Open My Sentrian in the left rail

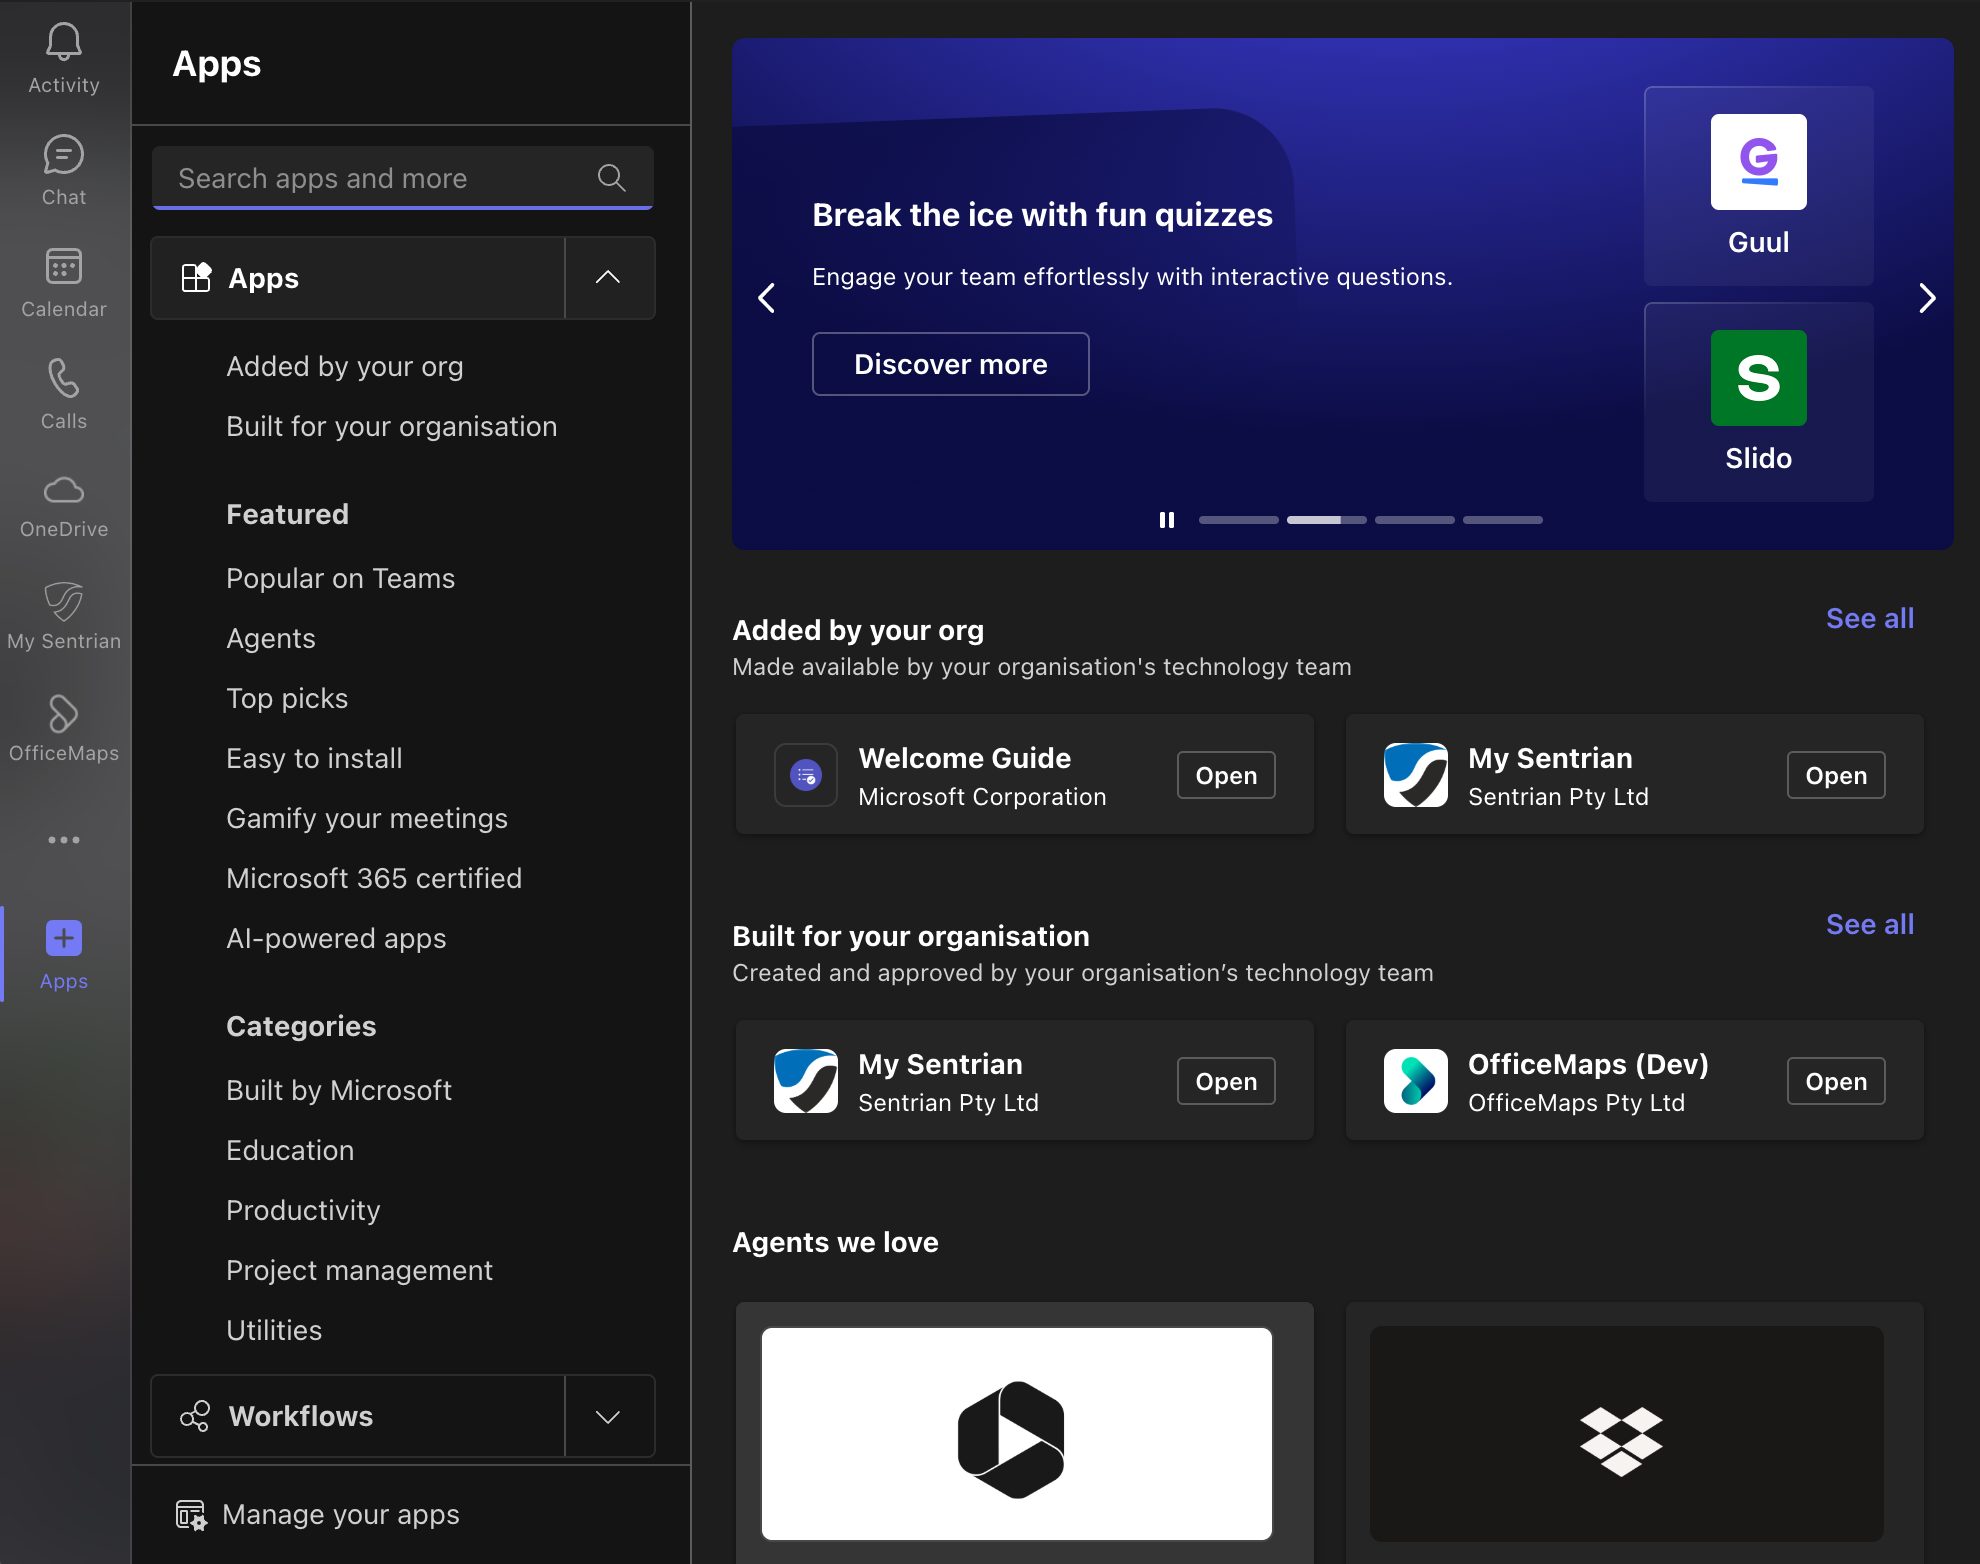point(64,614)
